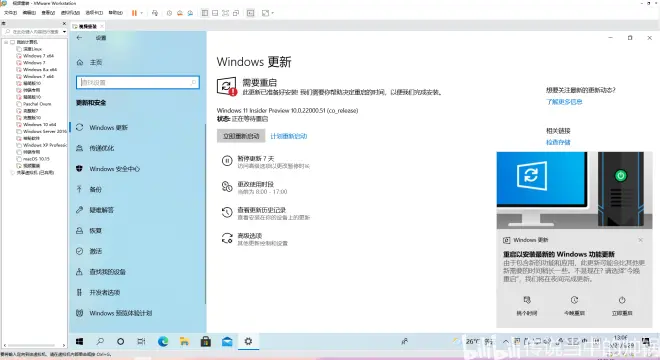Open the 选项卡(T) menu in VMware
Screen dimensions: 660x360
click(x=94, y=13)
